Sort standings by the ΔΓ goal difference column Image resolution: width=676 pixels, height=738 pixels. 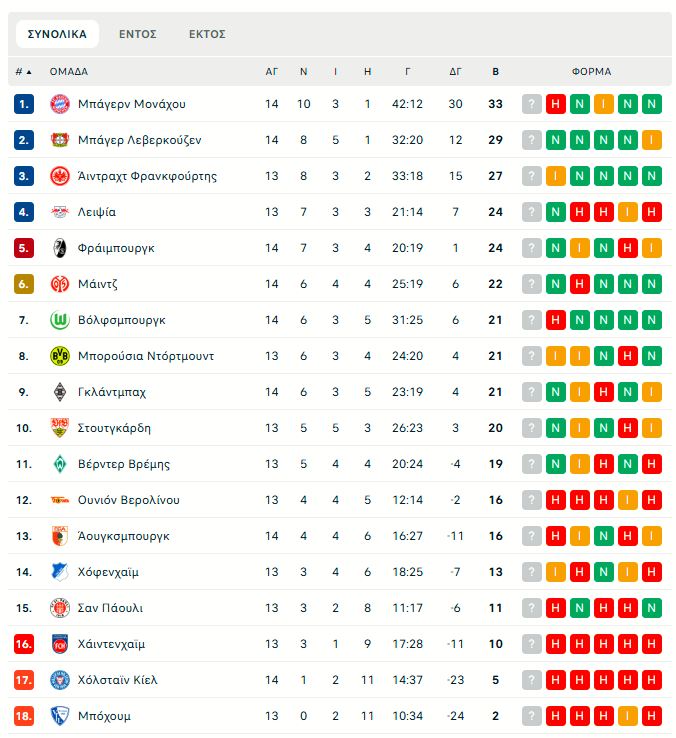456,72
